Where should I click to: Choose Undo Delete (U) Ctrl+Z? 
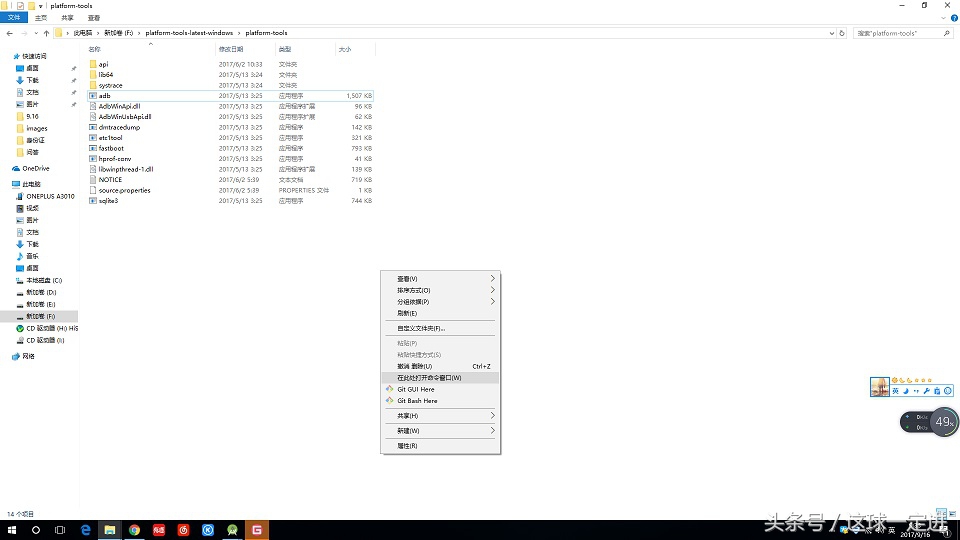click(440, 366)
